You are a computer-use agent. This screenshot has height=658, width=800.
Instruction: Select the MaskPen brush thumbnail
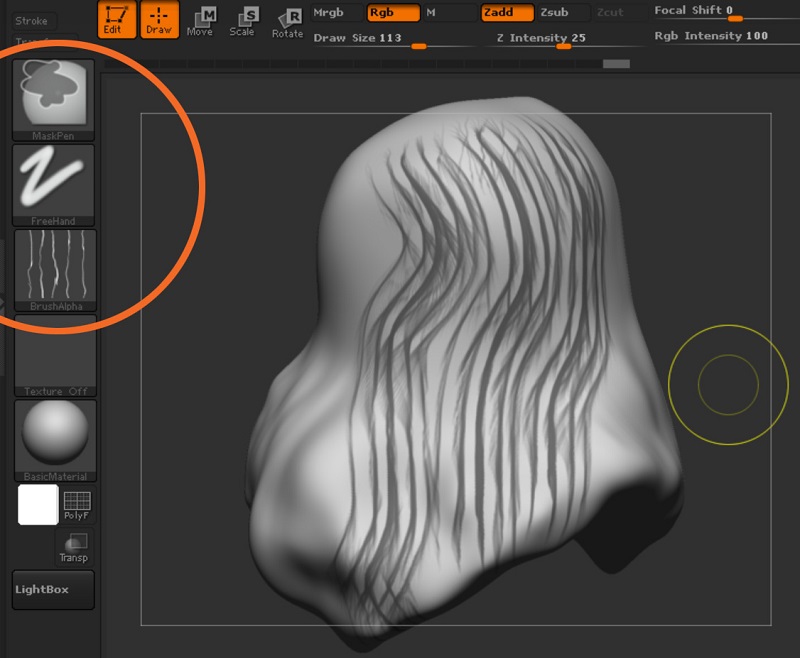tap(53, 95)
